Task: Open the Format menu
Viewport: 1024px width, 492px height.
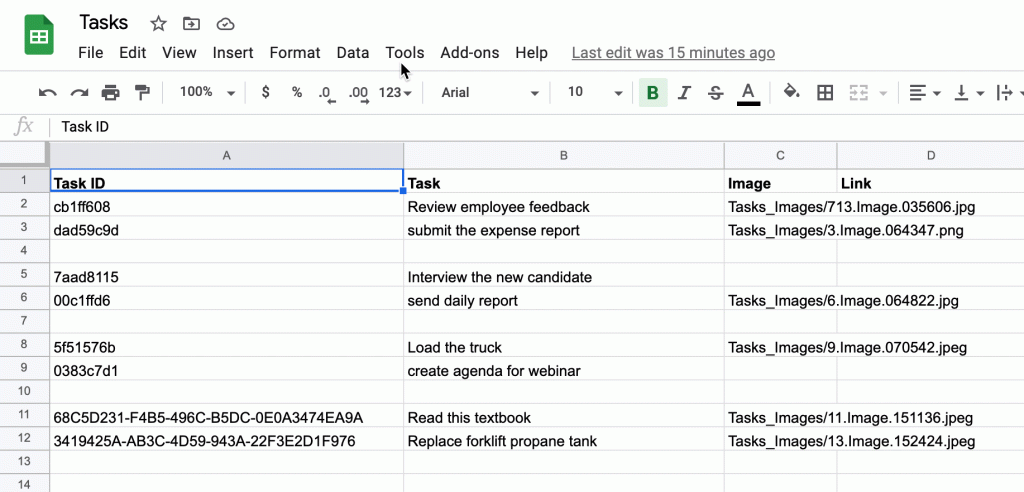Action: [295, 53]
